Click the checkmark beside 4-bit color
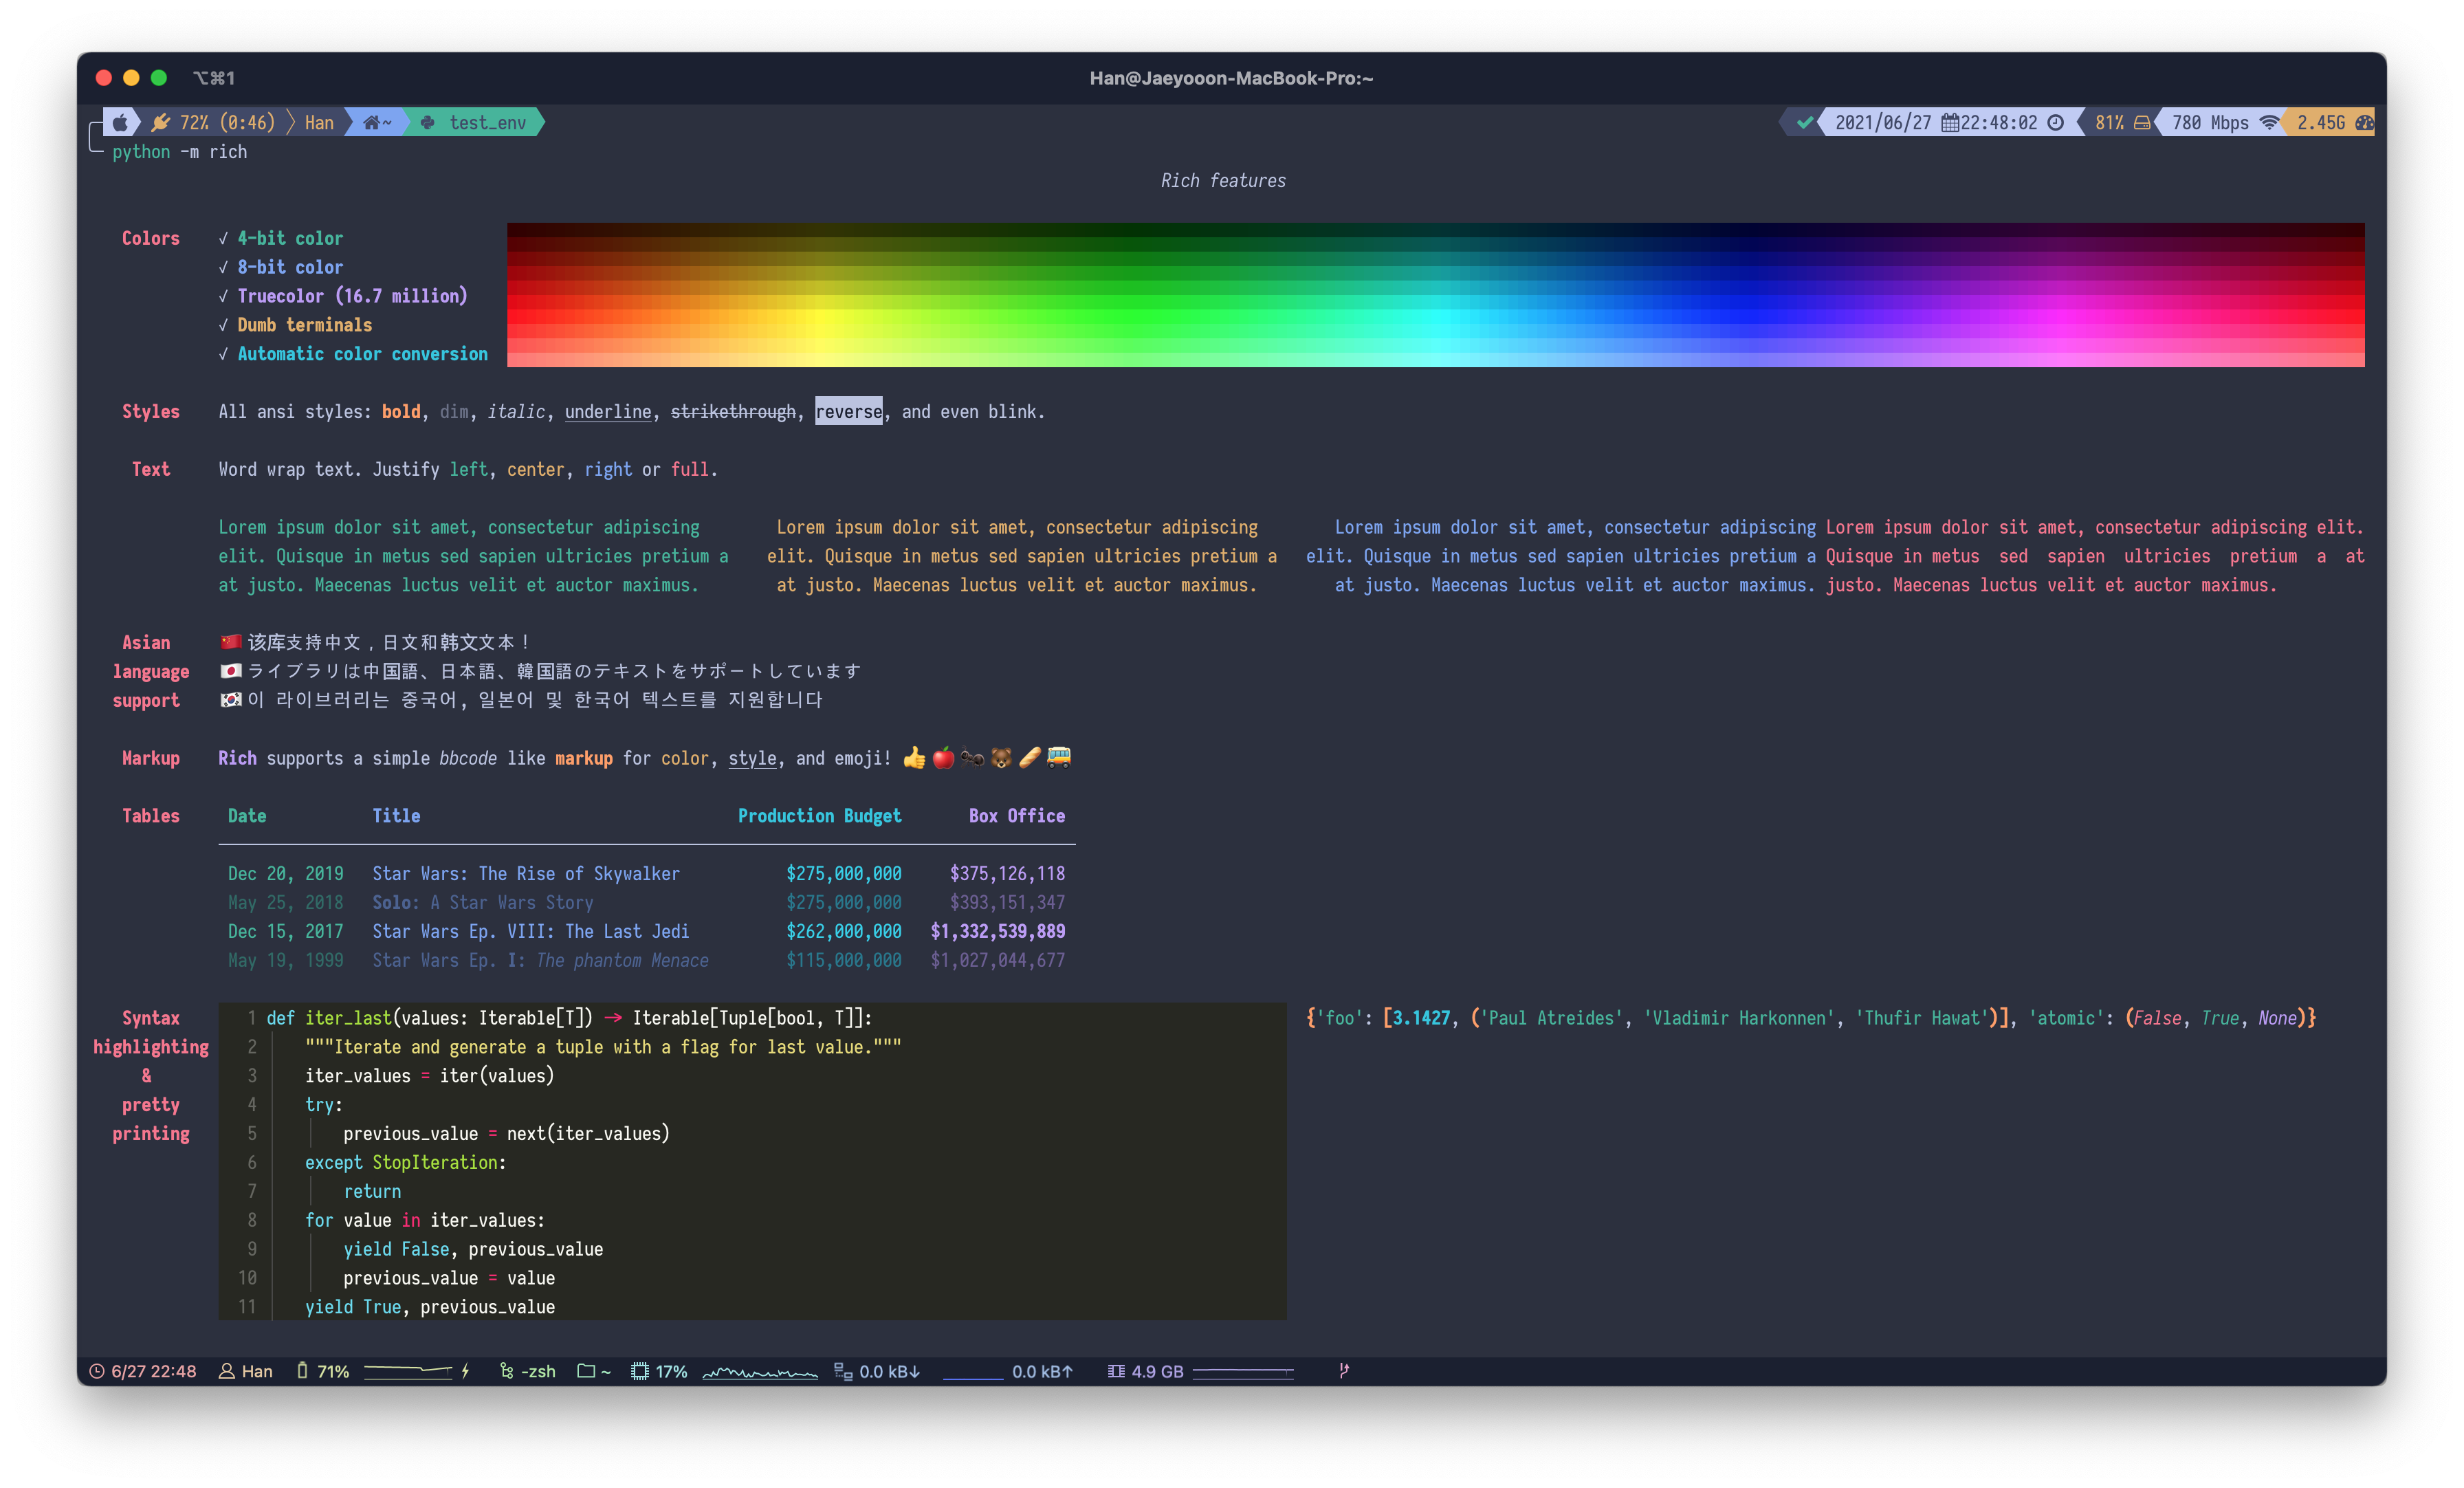The width and height of the screenshot is (2464, 1488). (223, 238)
